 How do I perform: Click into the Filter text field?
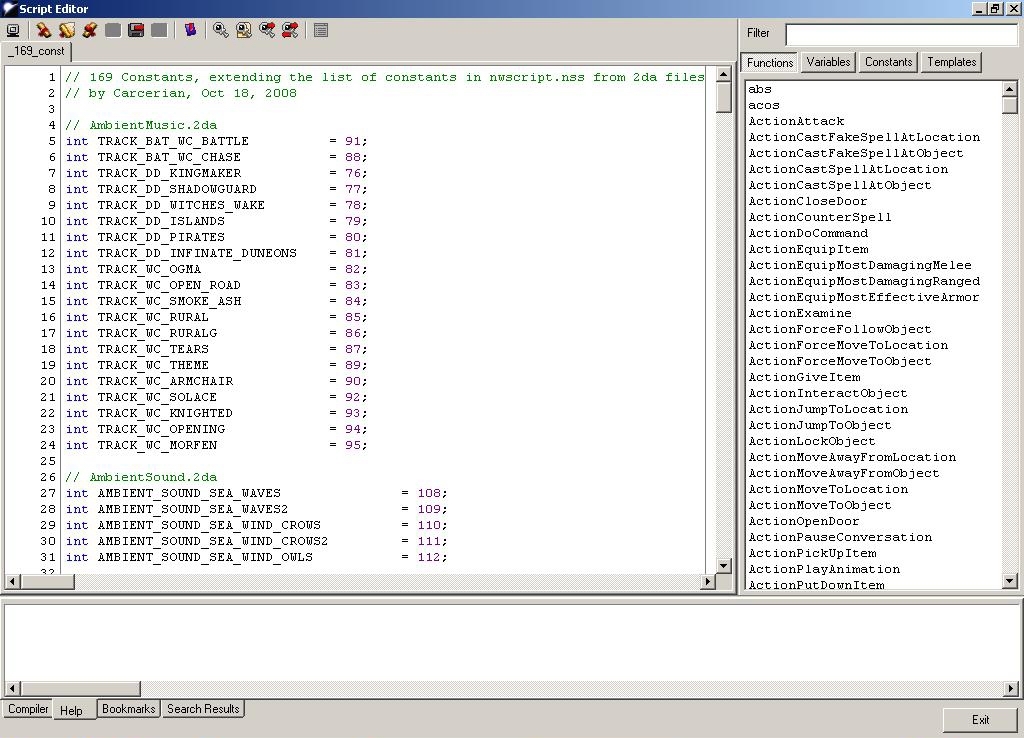tap(900, 34)
